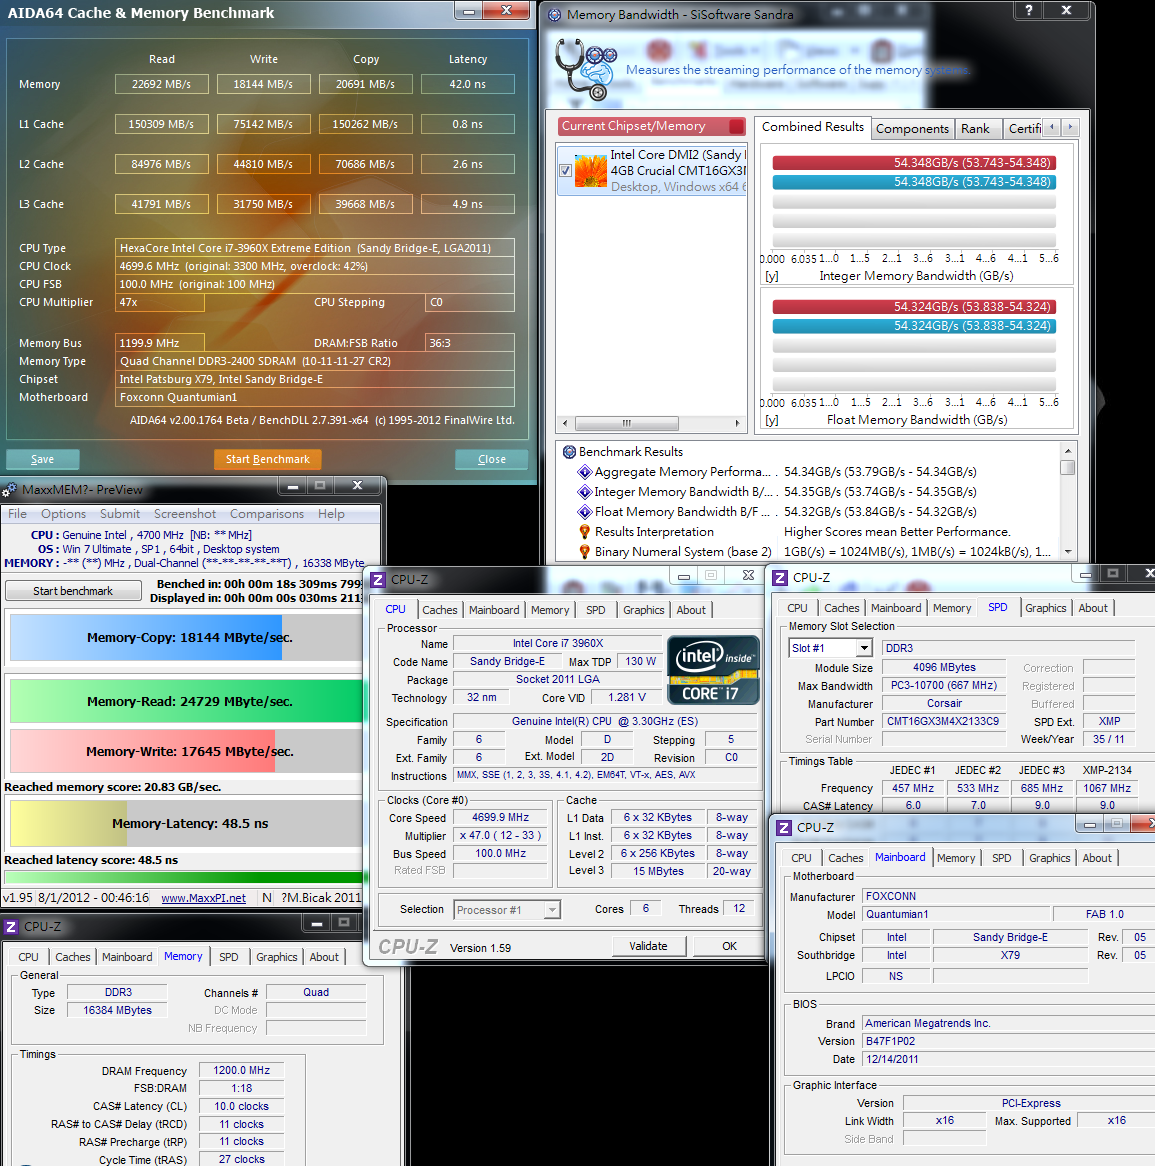The image size is (1155, 1166).
Task: Select the Aggregate Memory Performance result row
Action: [x=807, y=472]
